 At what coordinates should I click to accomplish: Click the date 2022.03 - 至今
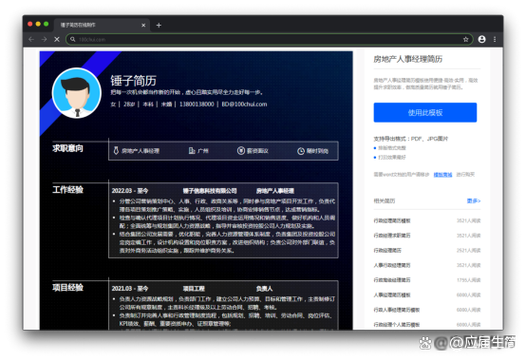(130, 191)
